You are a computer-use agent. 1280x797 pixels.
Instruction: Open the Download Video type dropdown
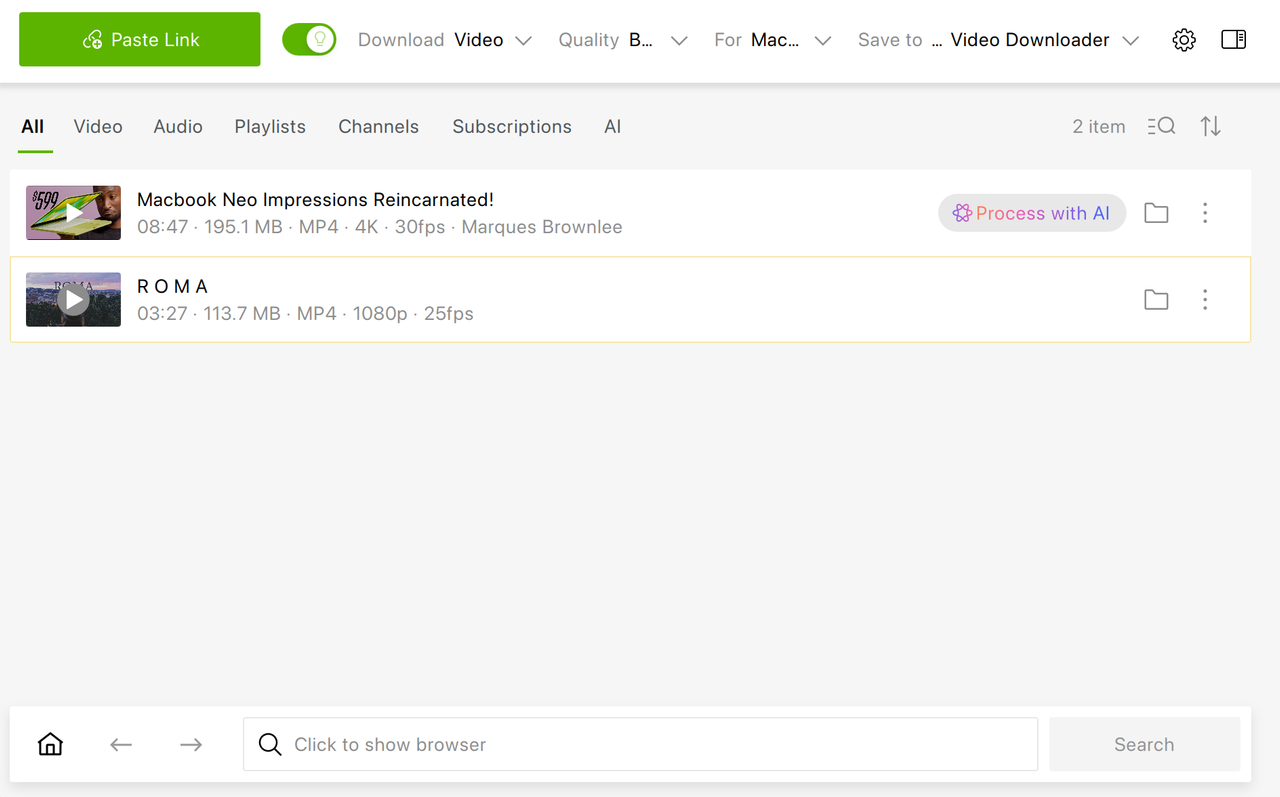(445, 40)
